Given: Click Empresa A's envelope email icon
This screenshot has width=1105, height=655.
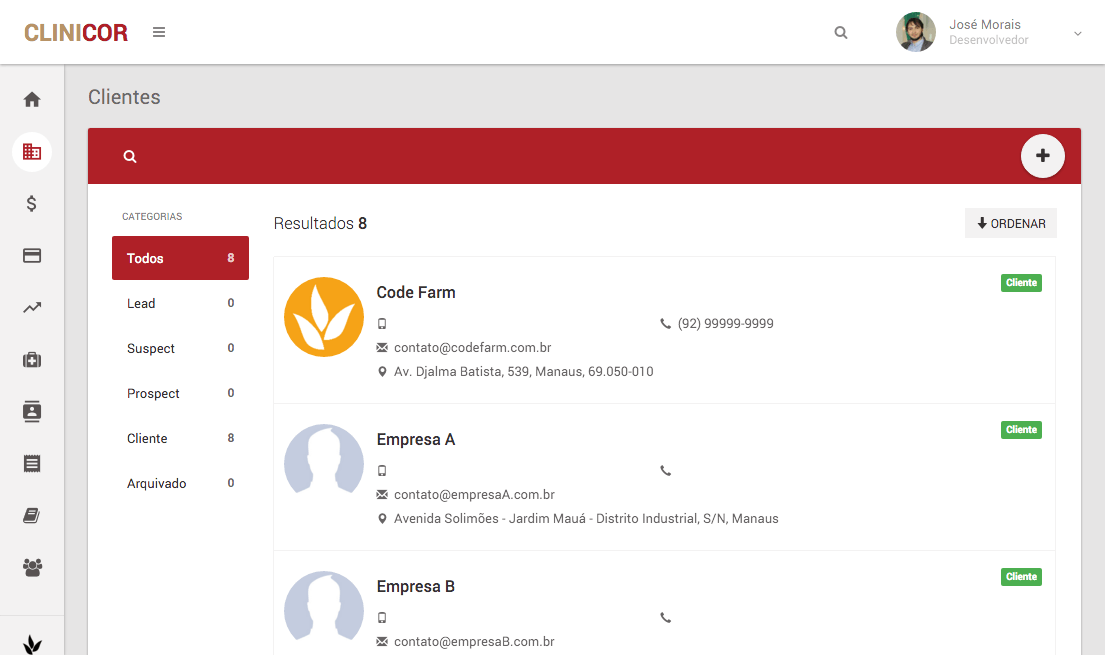Looking at the screenshot, I should (x=382, y=495).
